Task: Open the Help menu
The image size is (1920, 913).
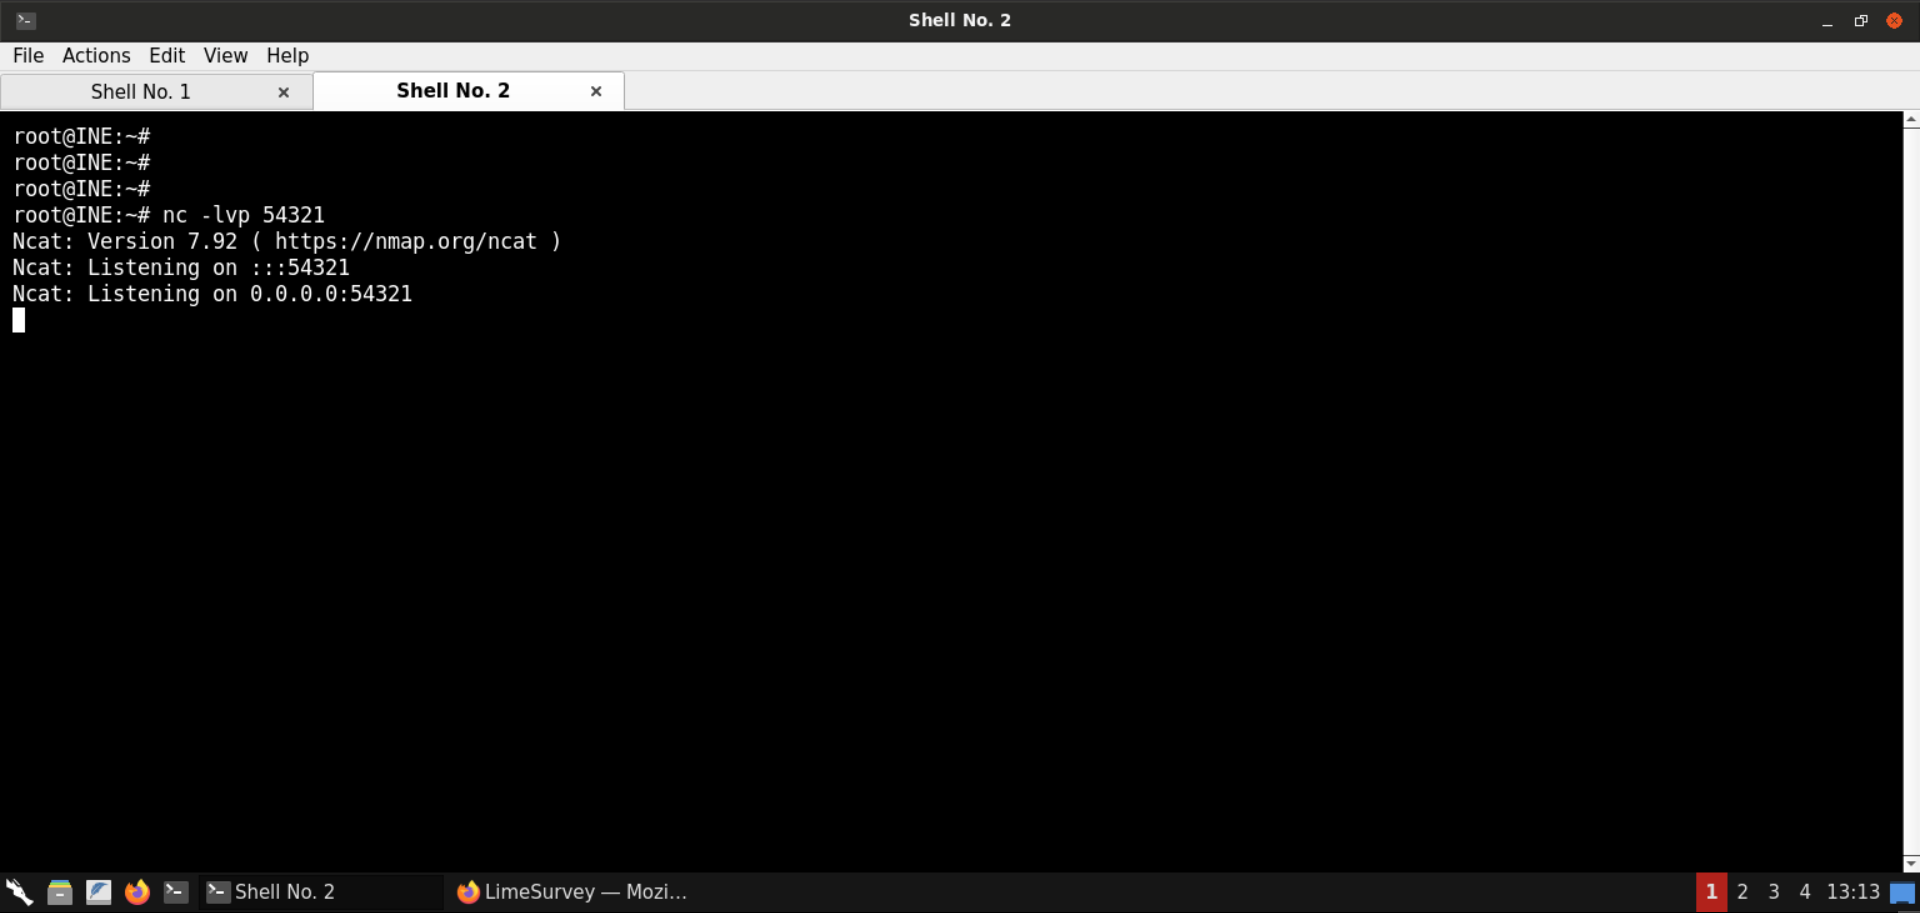Action: [x=287, y=56]
